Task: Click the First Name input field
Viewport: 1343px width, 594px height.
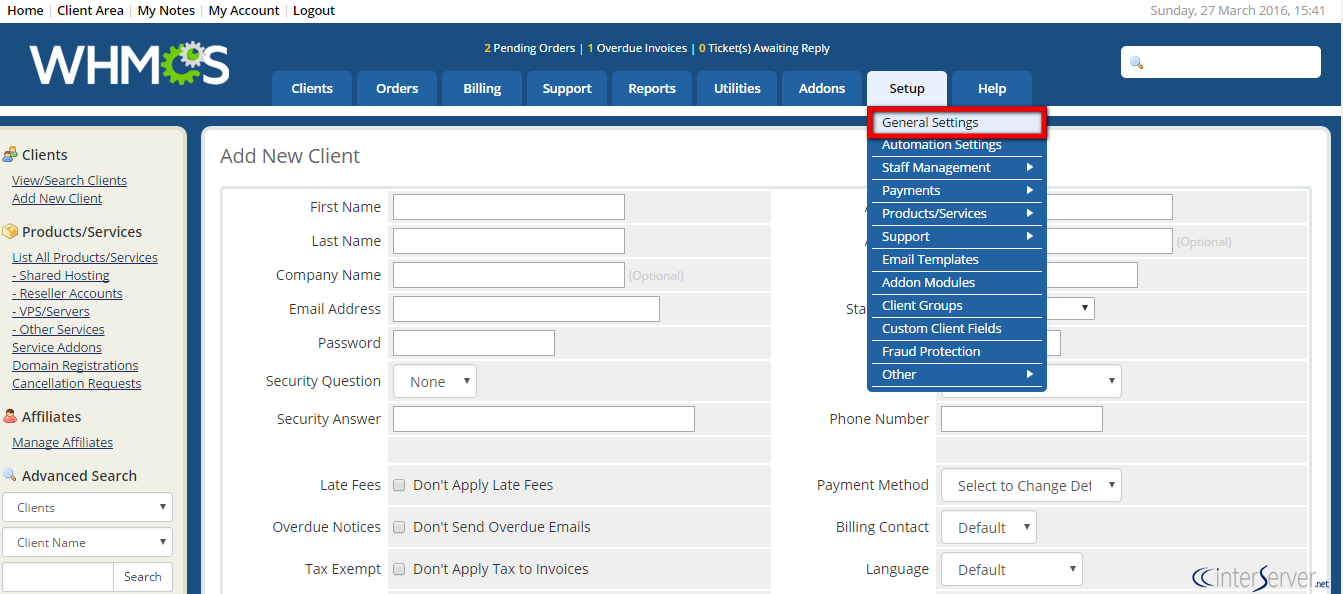Action: coord(508,207)
